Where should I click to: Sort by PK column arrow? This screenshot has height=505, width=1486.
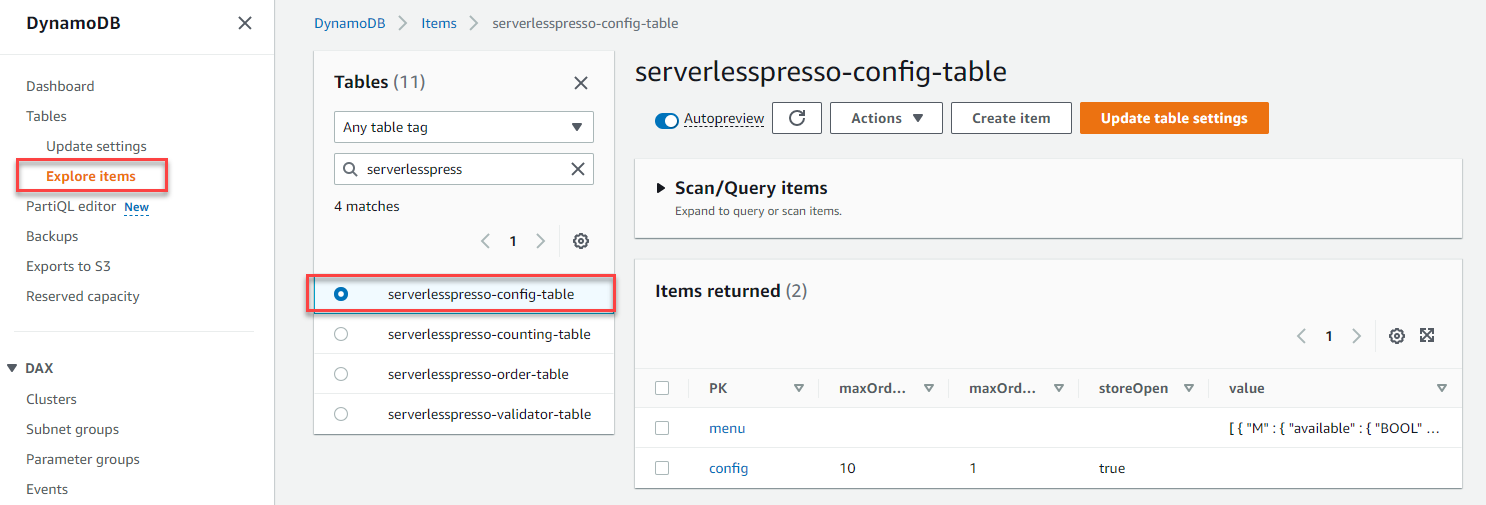799,388
